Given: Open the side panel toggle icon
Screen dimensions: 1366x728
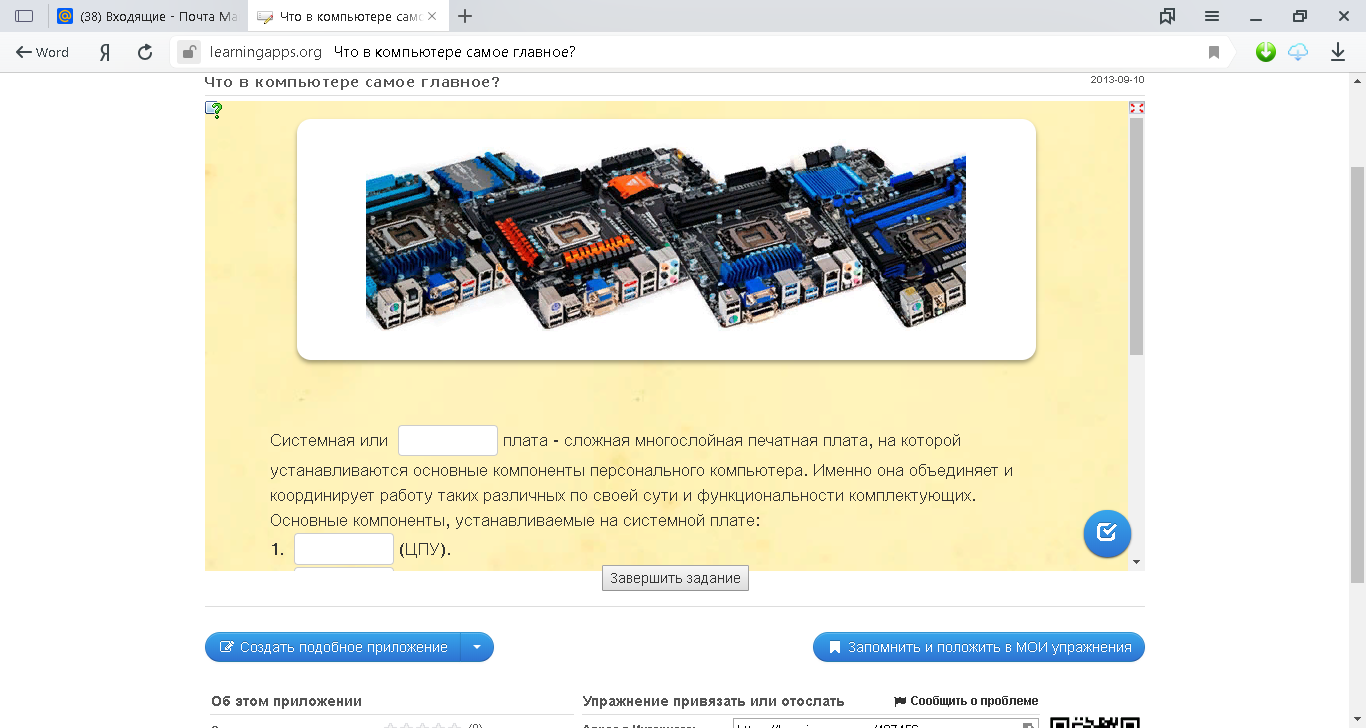Looking at the screenshot, I should click(x=24, y=16).
